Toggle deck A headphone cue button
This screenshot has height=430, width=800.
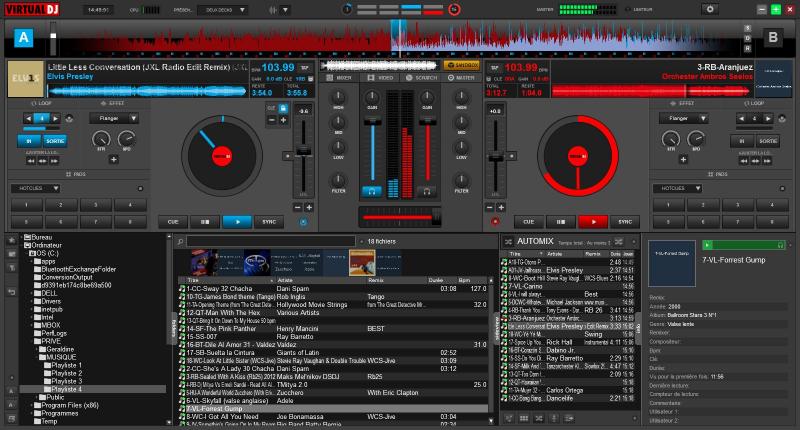[x=372, y=191]
